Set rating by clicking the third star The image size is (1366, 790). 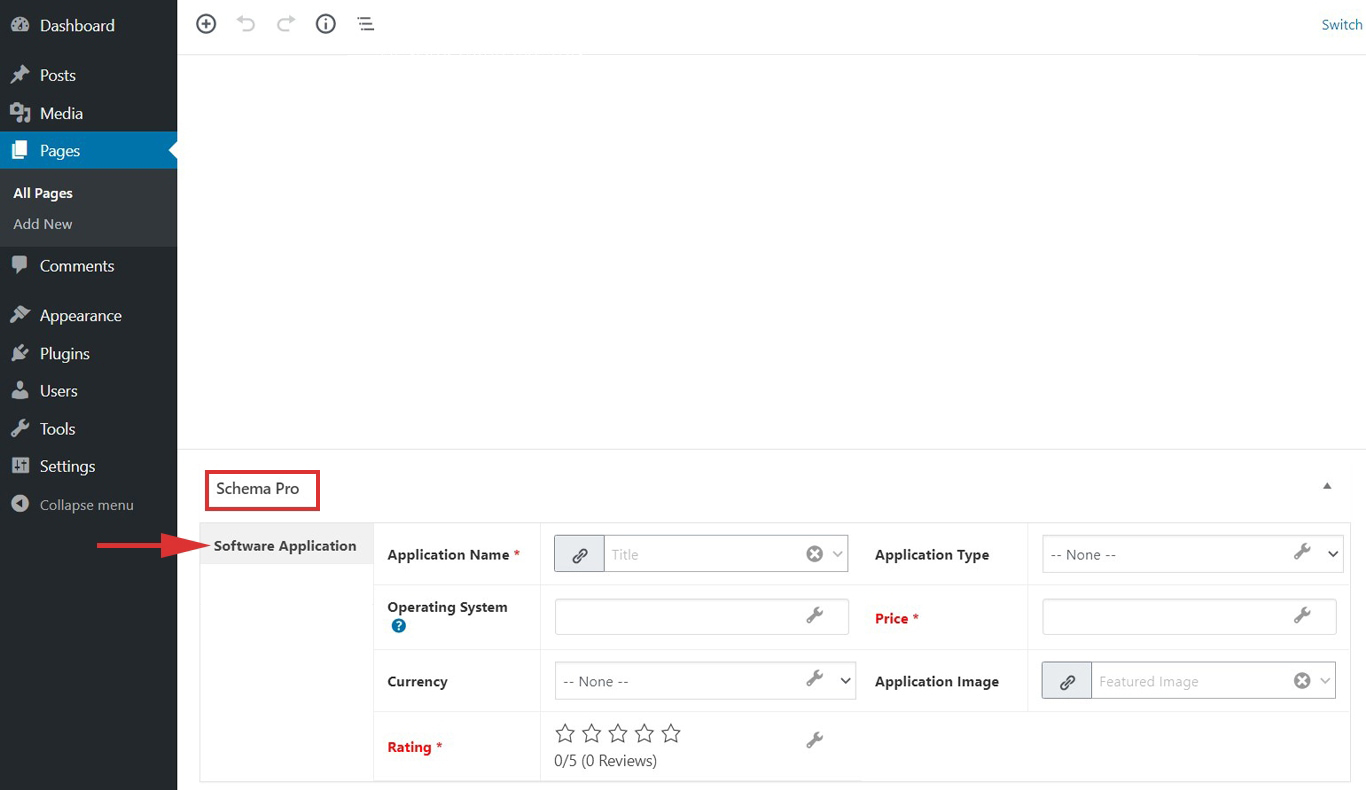[x=617, y=733]
